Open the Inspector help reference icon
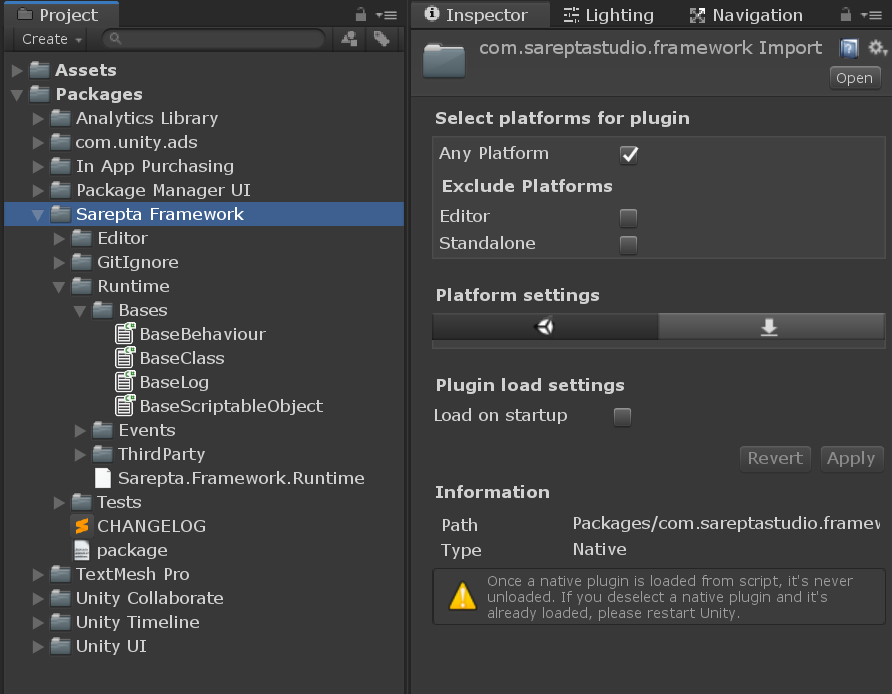Image resolution: width=892 pixels, height=694 pixels. (x=849, y=49)
